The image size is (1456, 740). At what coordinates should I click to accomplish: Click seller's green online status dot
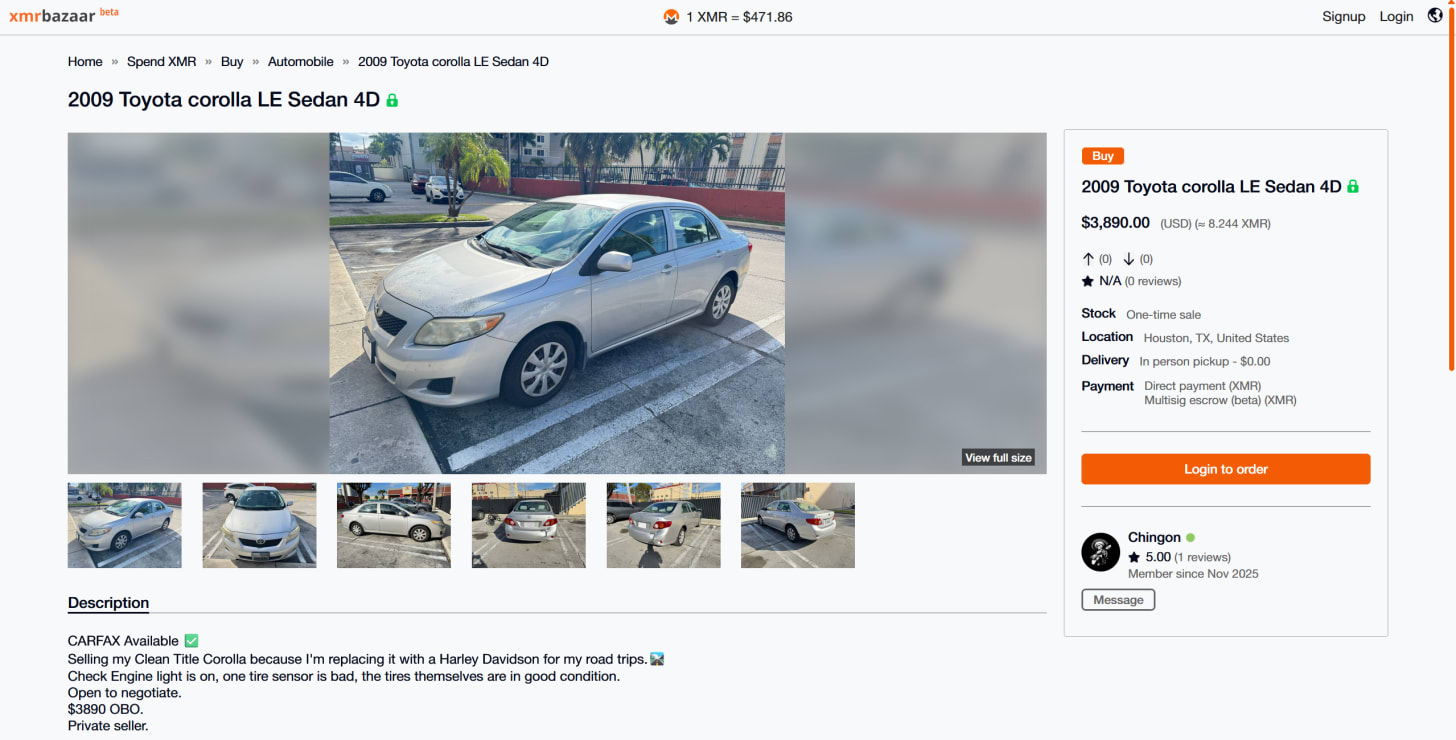(1190, 538)
